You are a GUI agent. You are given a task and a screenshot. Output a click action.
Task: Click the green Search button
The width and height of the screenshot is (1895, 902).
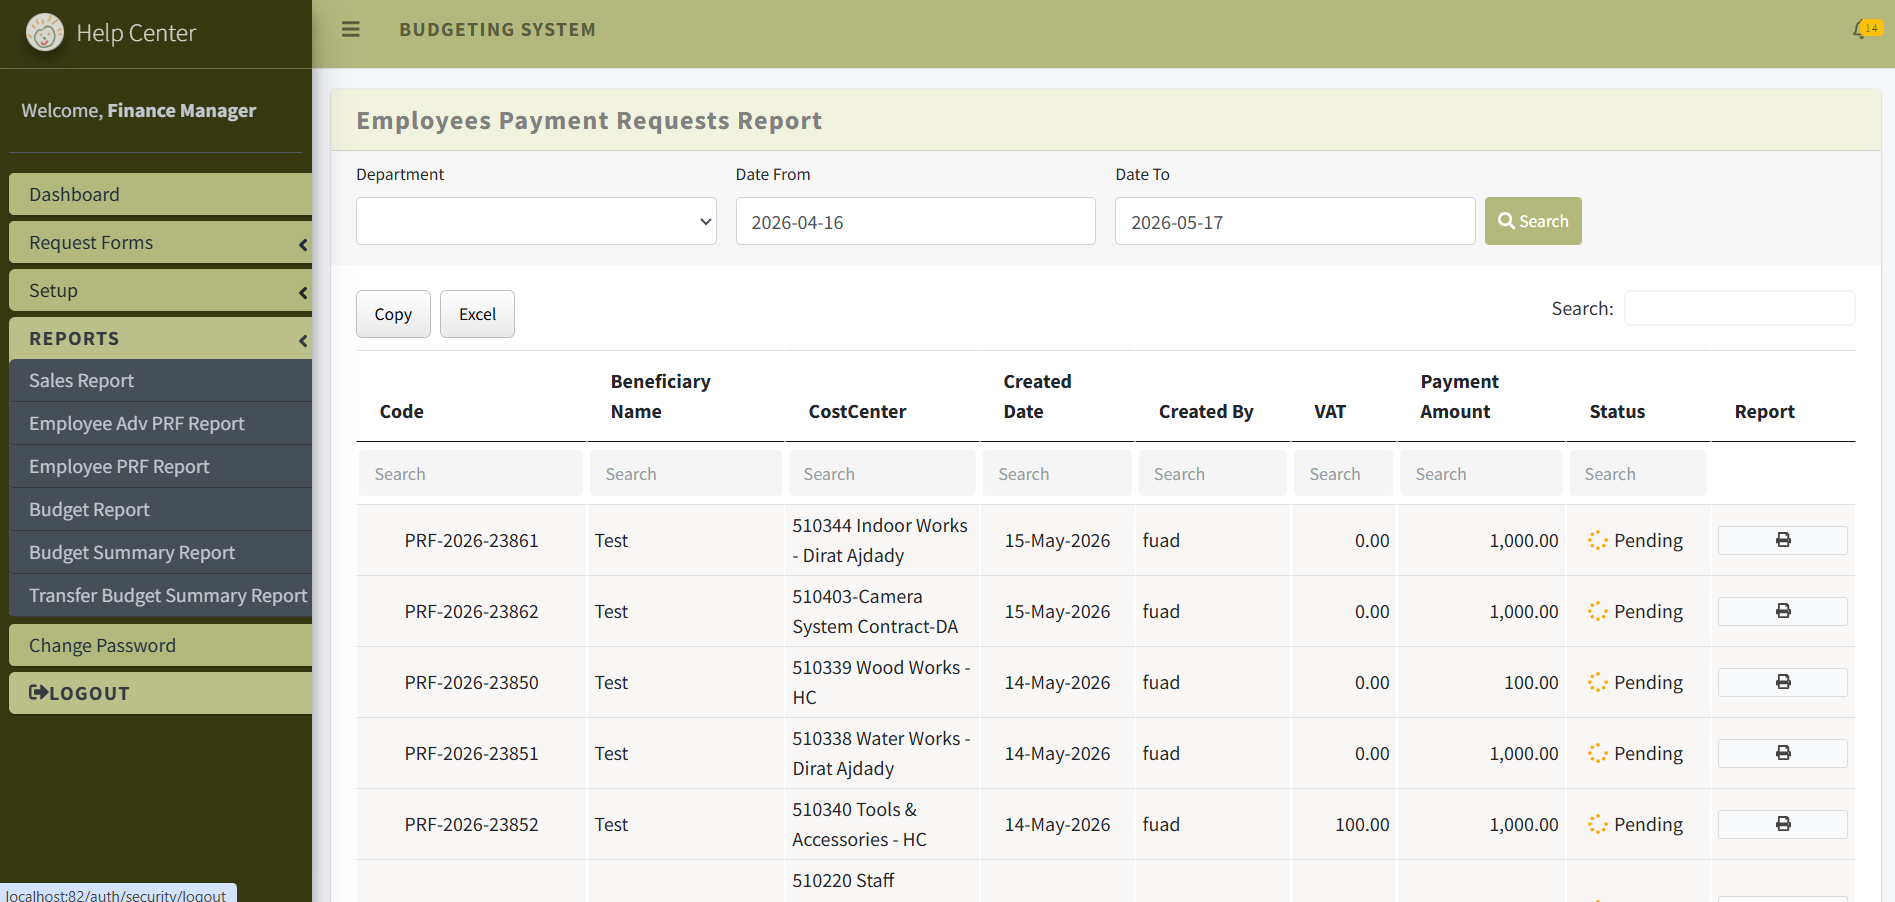tap(1533, 221)
